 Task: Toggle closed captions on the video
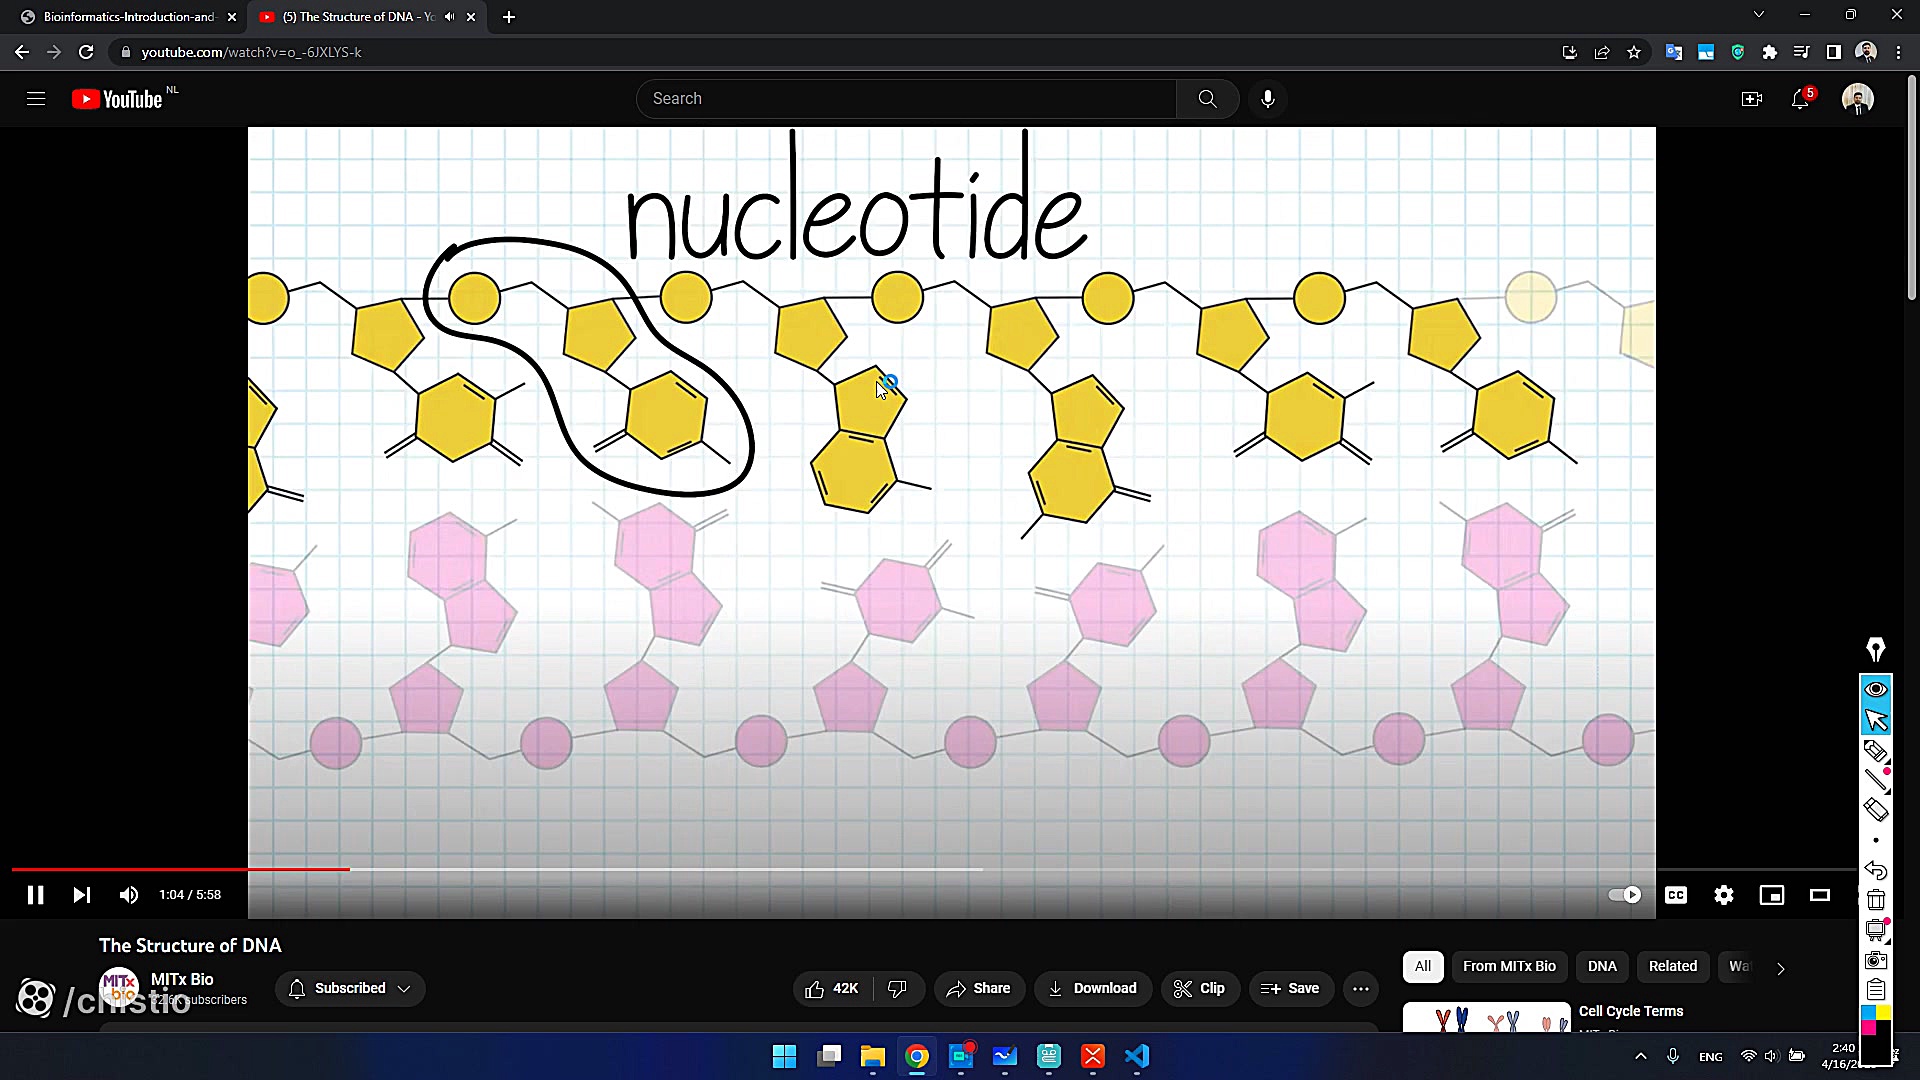(x=1676, y=895)
